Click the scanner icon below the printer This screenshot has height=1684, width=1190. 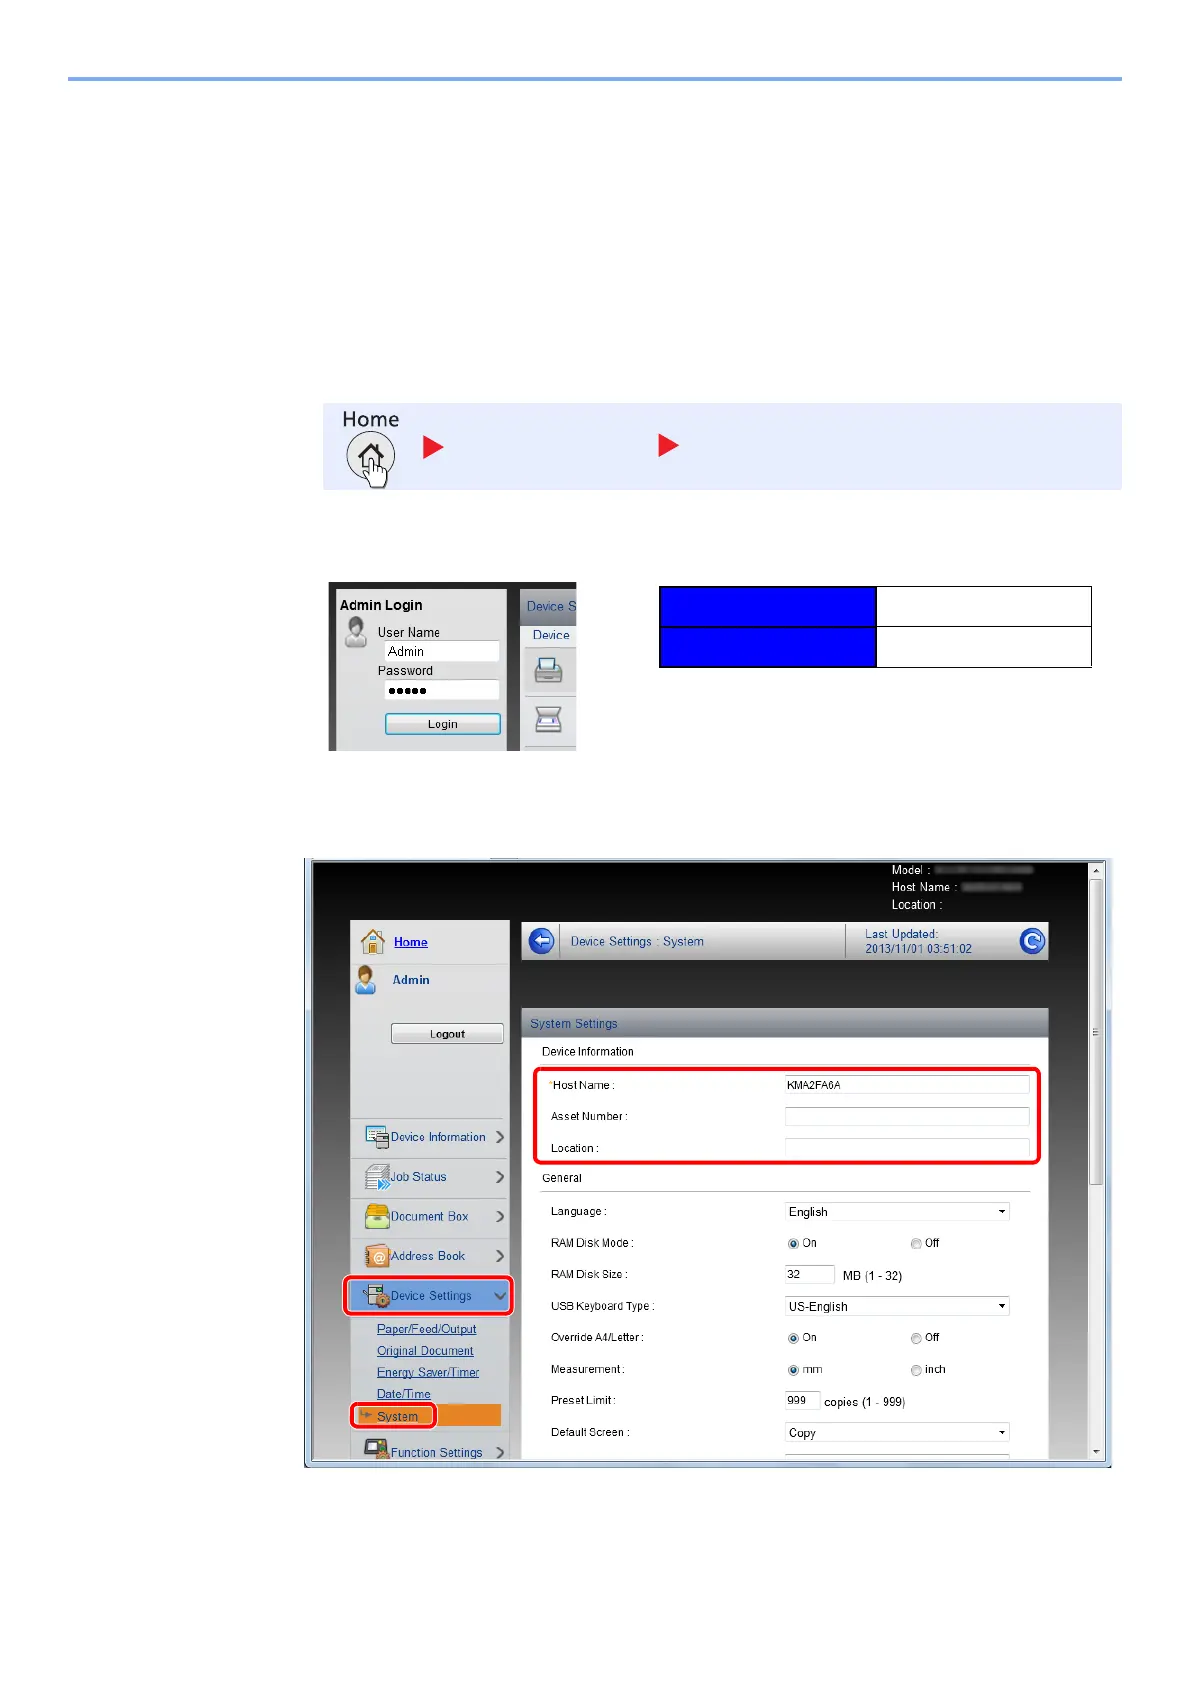pos(549,719)
